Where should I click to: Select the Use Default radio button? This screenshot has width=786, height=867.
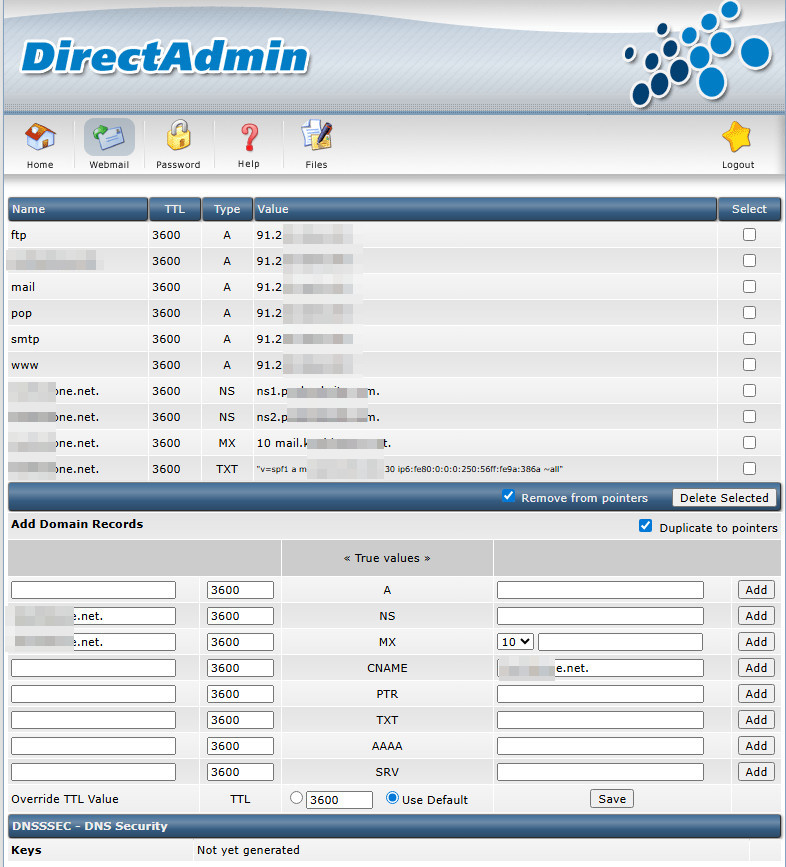click(x=392, y=798)
